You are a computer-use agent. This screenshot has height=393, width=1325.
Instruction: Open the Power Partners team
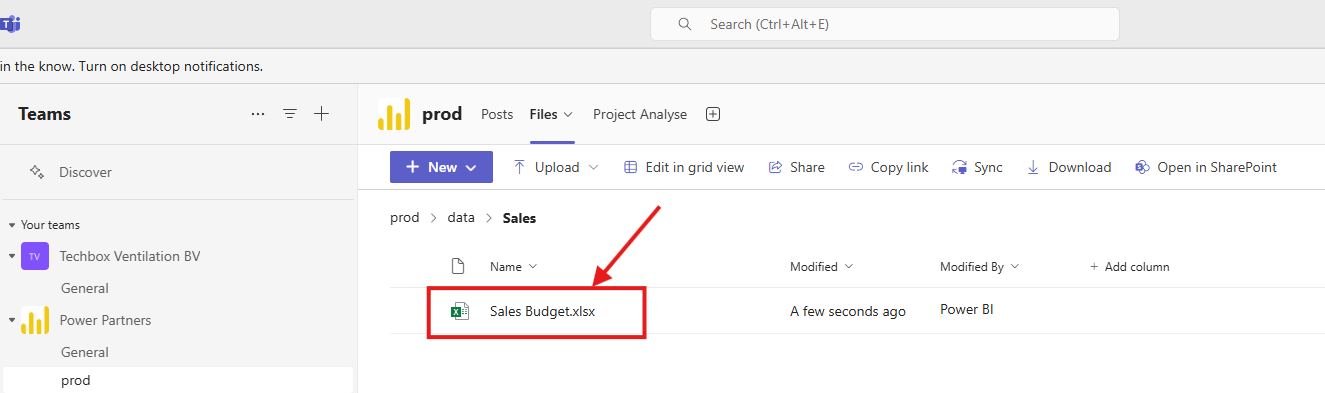pos(106,320)
